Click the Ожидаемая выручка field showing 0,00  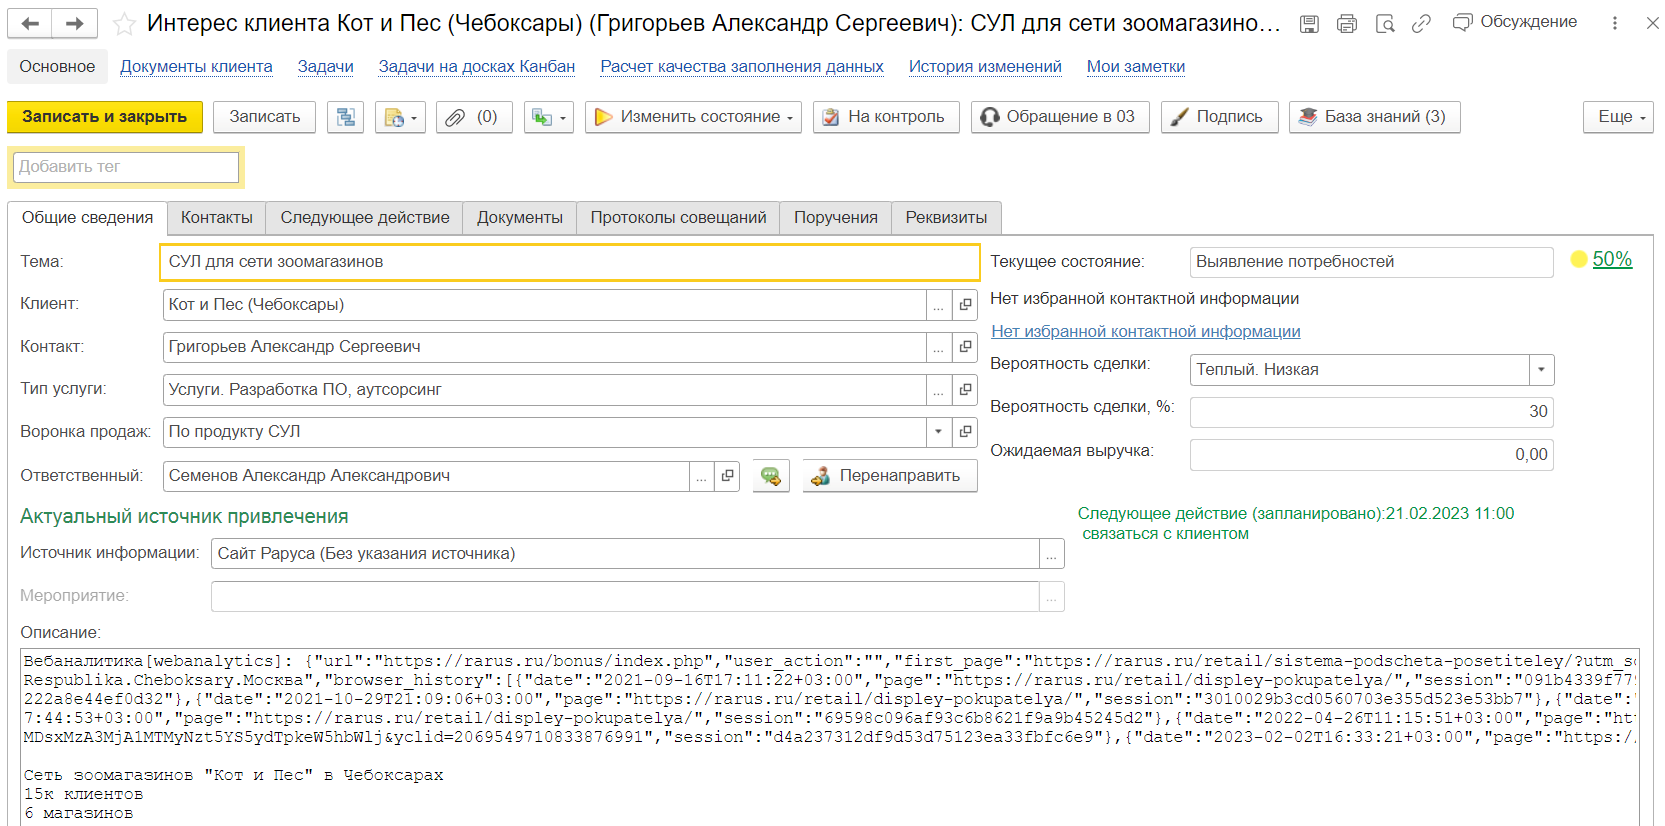pos(1372,455)
